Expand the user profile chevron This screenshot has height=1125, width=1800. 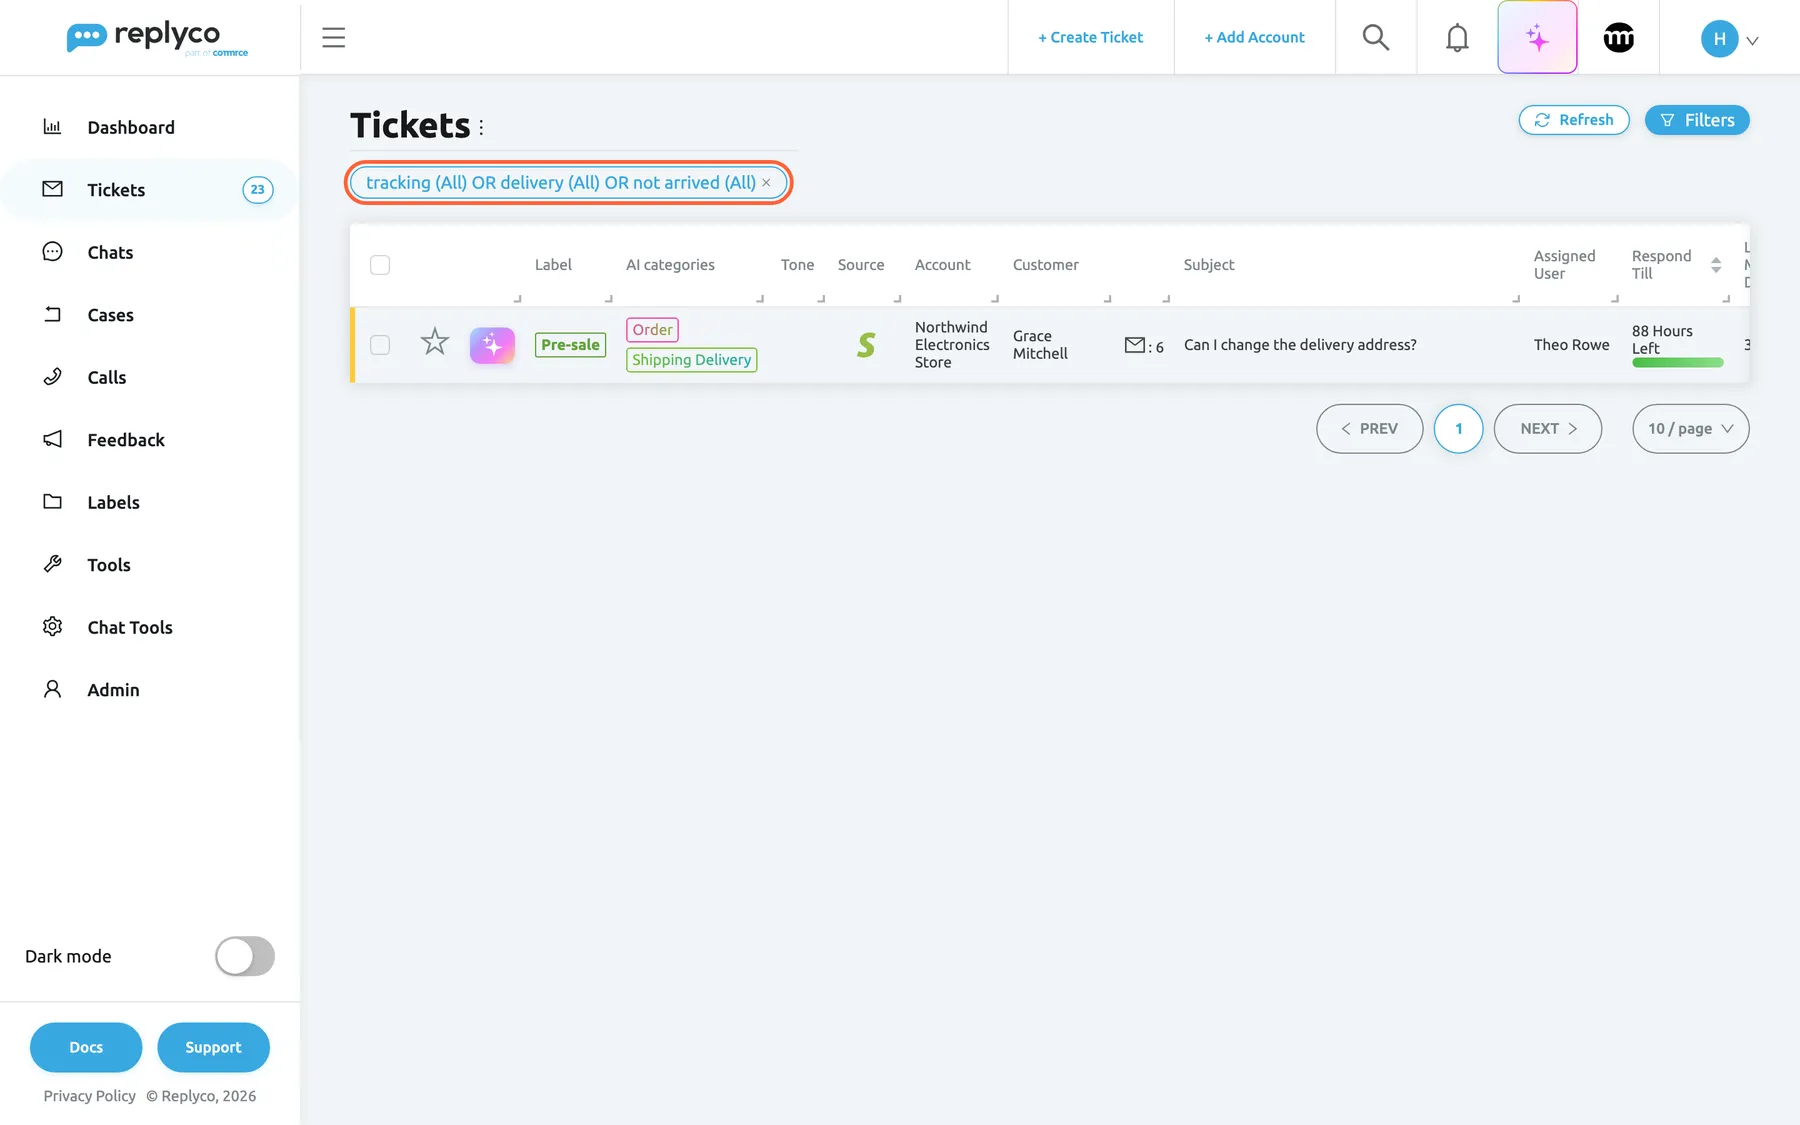1752,41
